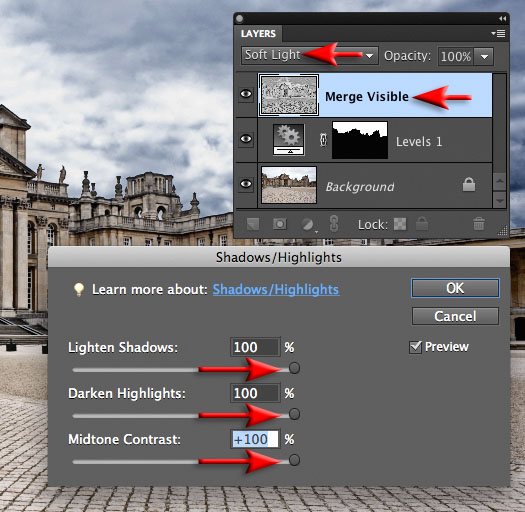Click the Levels 1 adjustment gear icon
The image size is (525, 512).
tap(289, 139)
